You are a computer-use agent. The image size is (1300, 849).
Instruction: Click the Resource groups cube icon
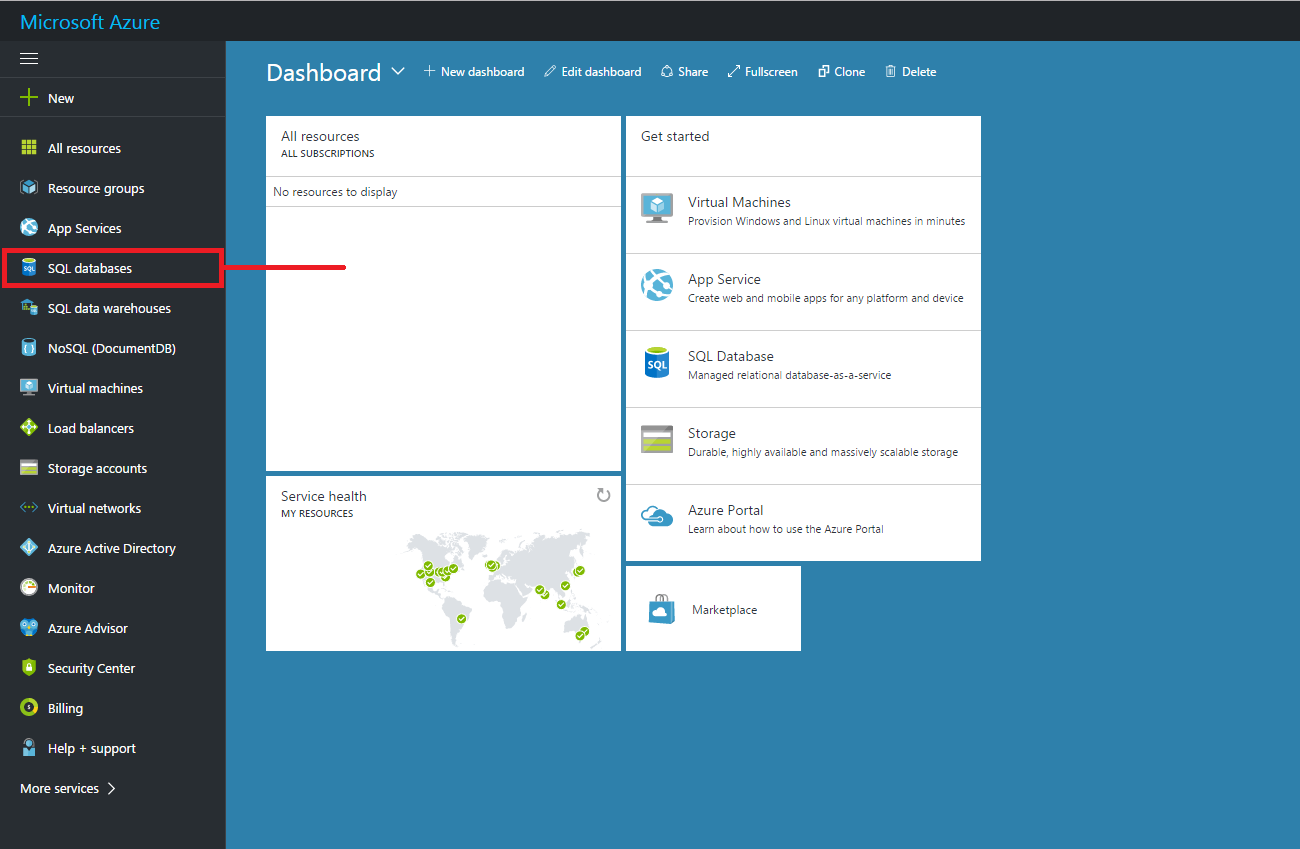pos(29,188)
